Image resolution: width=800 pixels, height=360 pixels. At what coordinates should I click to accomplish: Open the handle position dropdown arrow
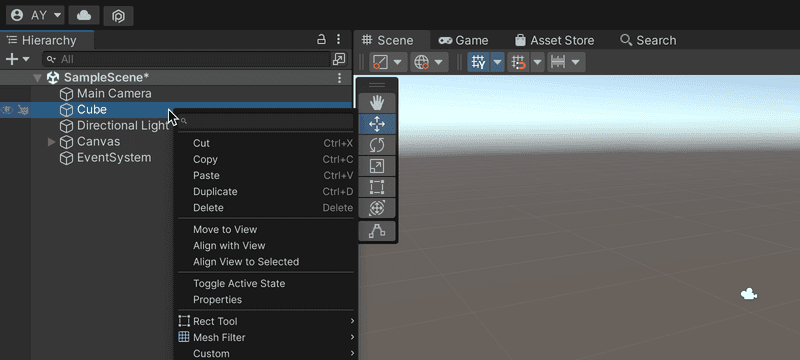point(398,62)
